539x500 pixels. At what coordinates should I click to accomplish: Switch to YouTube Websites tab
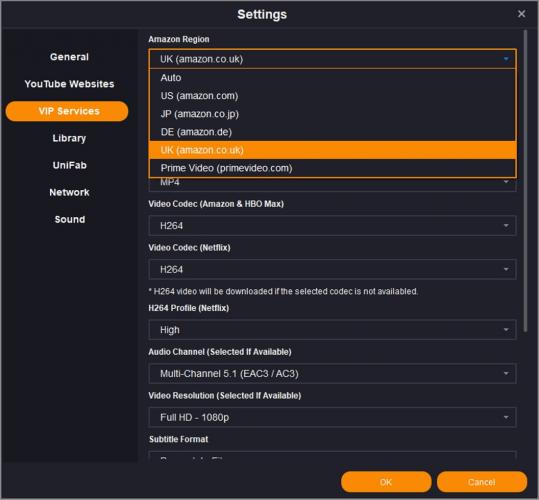69,84
